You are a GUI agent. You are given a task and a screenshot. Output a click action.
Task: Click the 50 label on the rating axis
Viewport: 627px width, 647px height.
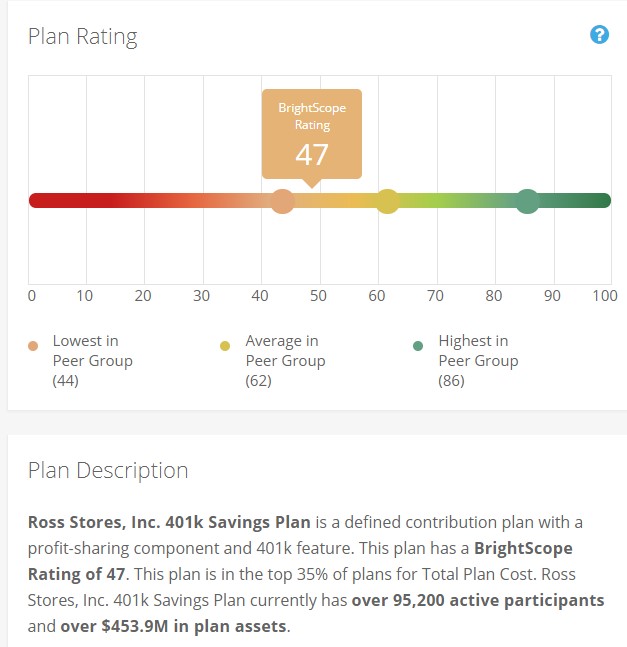coord(318,296)
